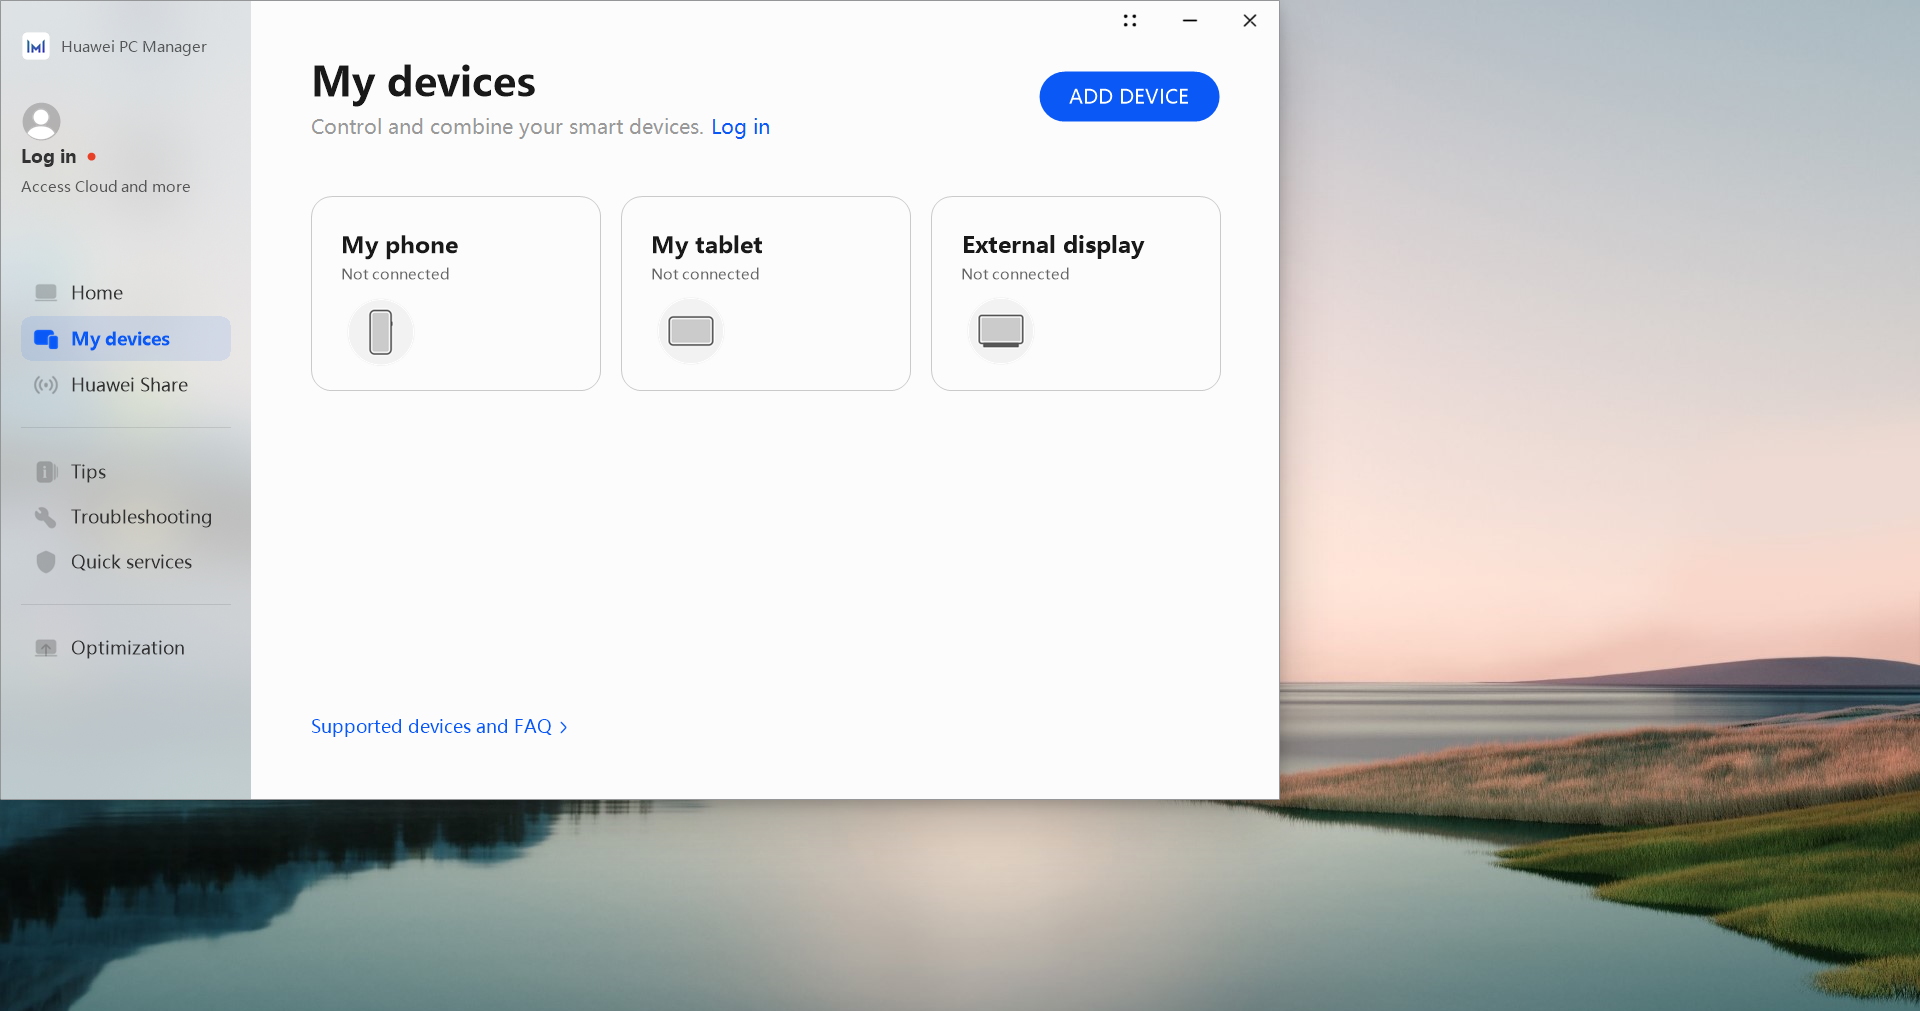Screen dimensions: 1920x1011
Task: Go to the Home section
Action: 126,293
